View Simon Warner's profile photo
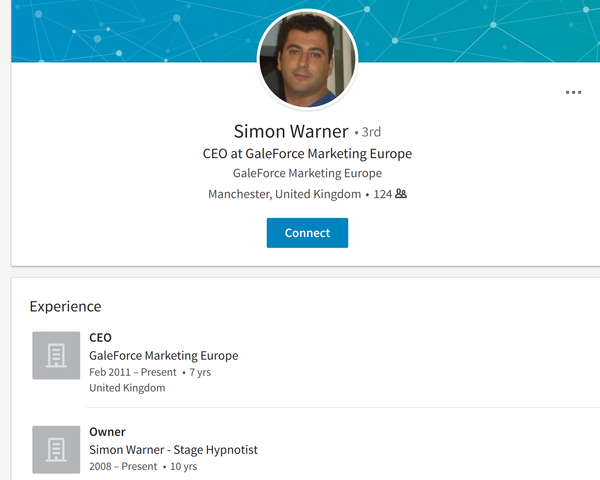Viewport: 600px width, 480px height. pos(308,59)
